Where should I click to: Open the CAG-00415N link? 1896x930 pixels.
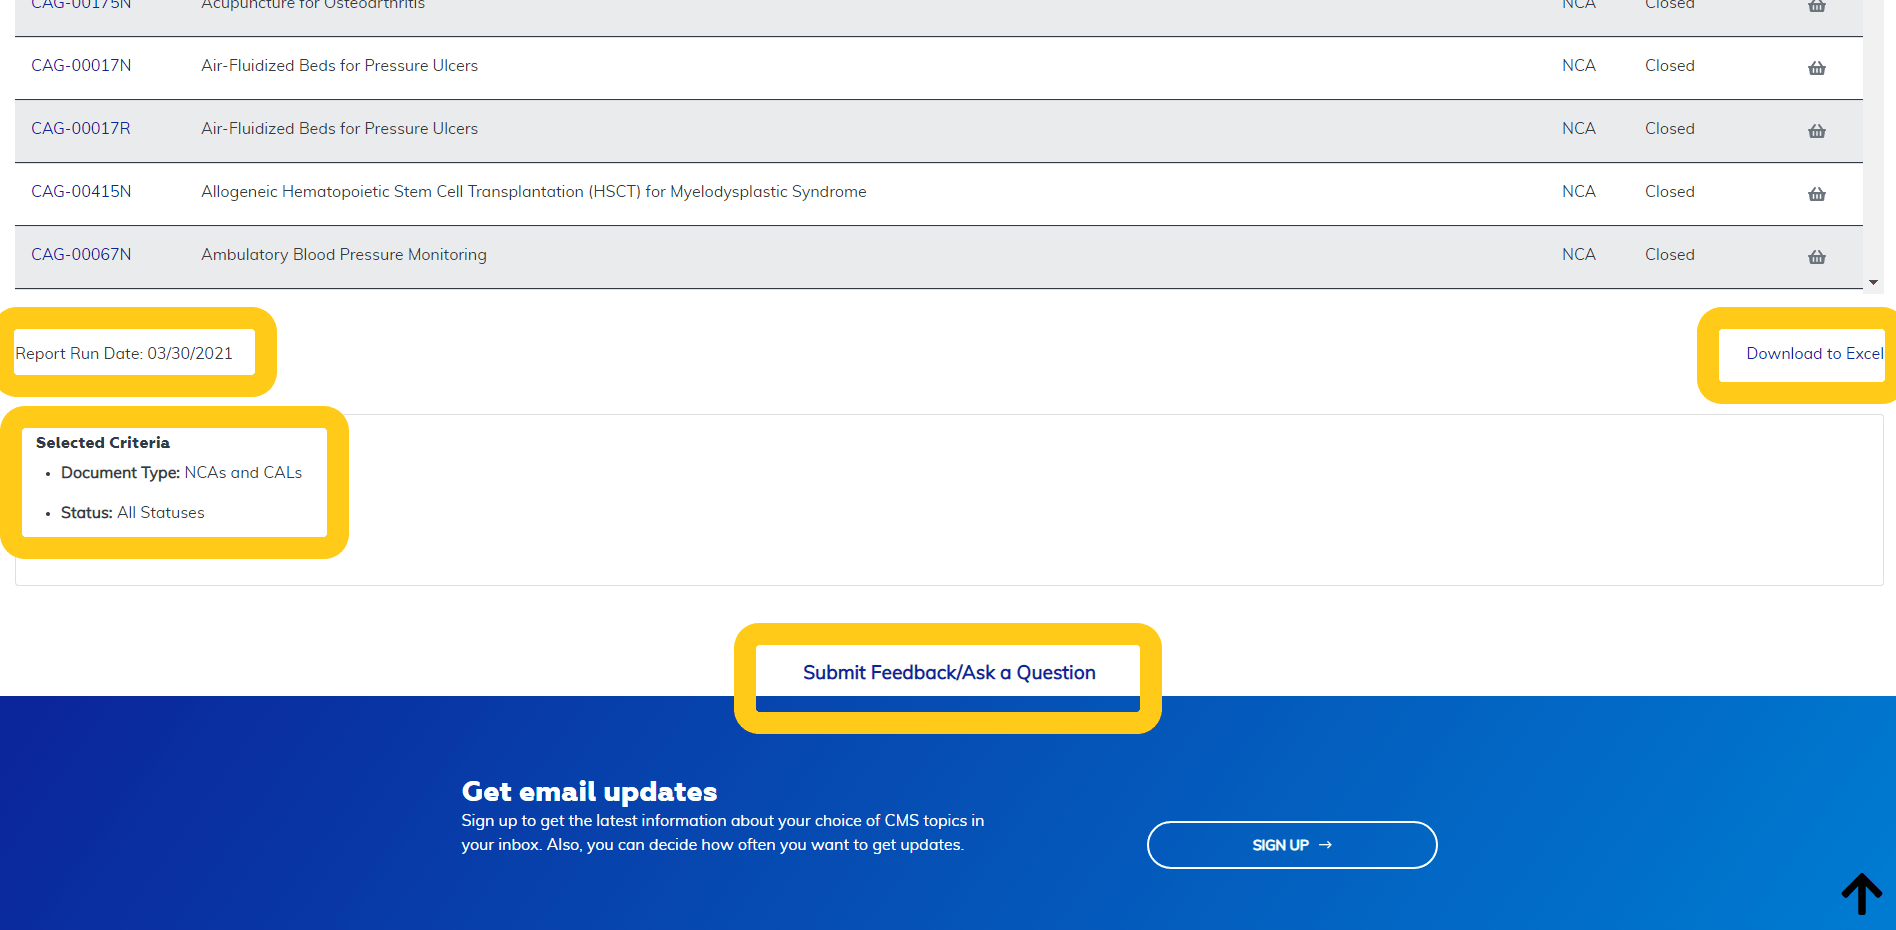pos(81,192)
